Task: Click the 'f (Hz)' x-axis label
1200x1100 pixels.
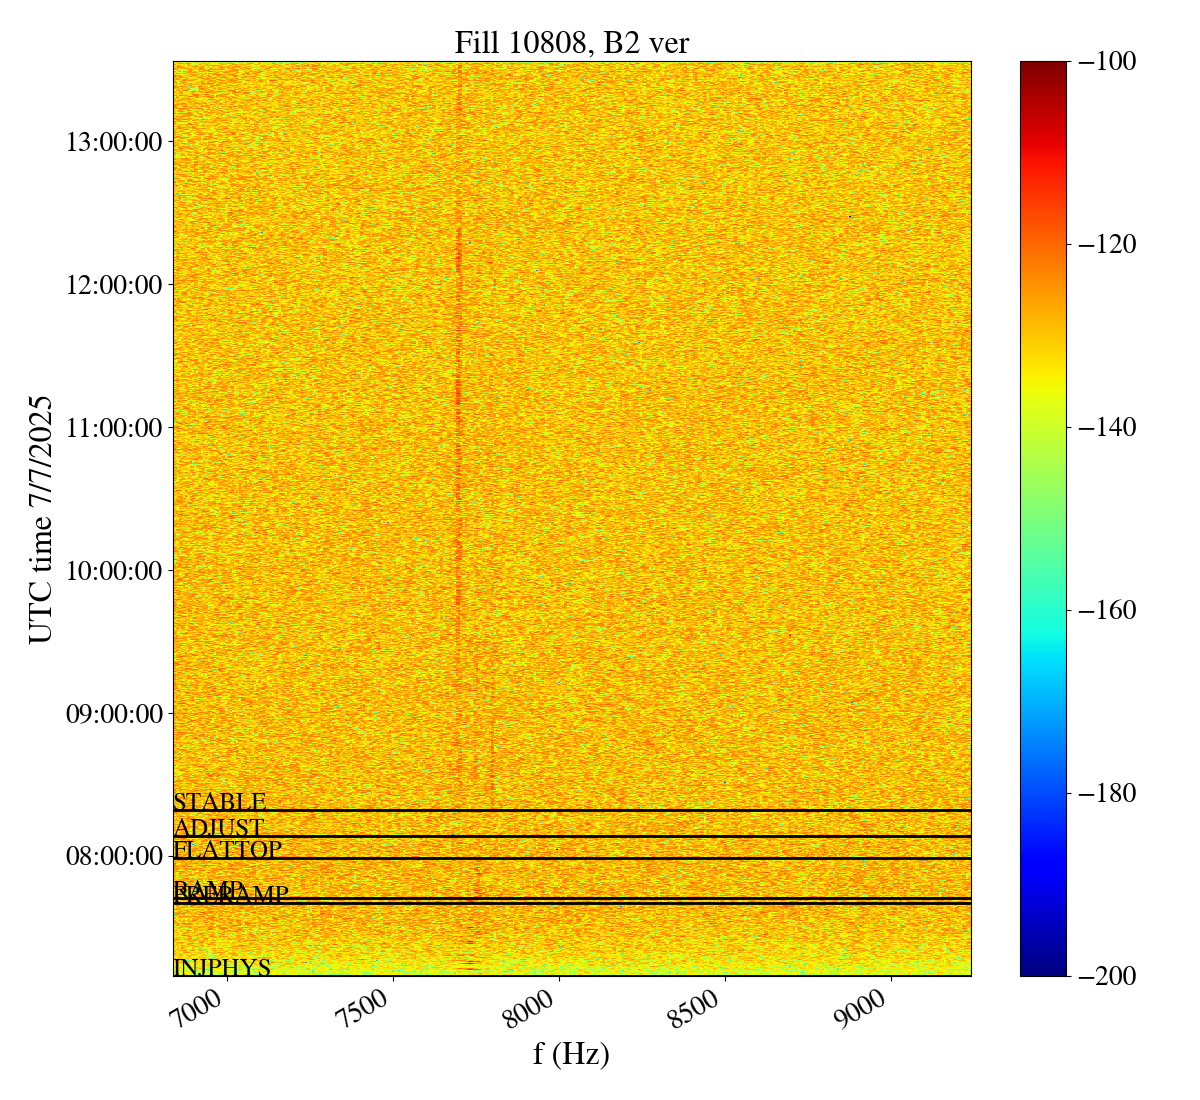Action: 571,1053
